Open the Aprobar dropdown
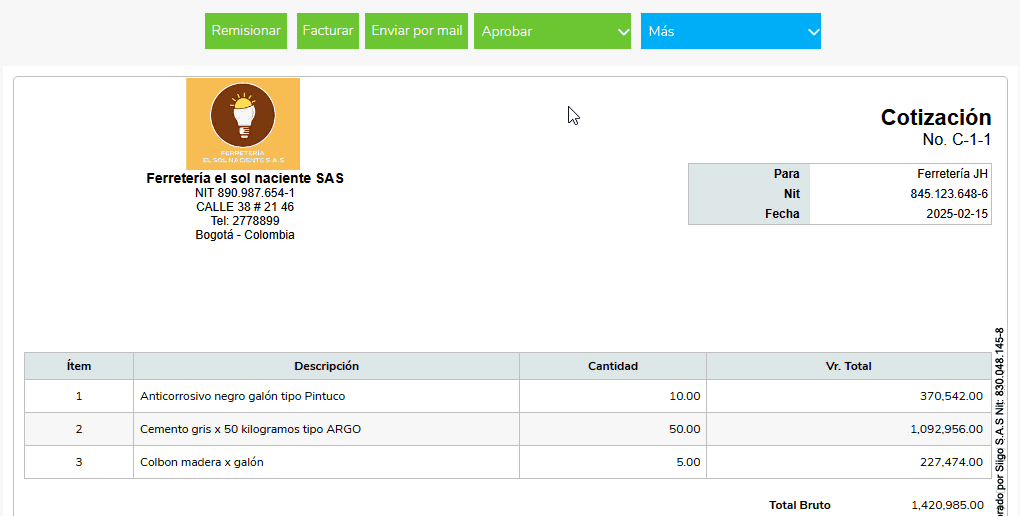 552,31
